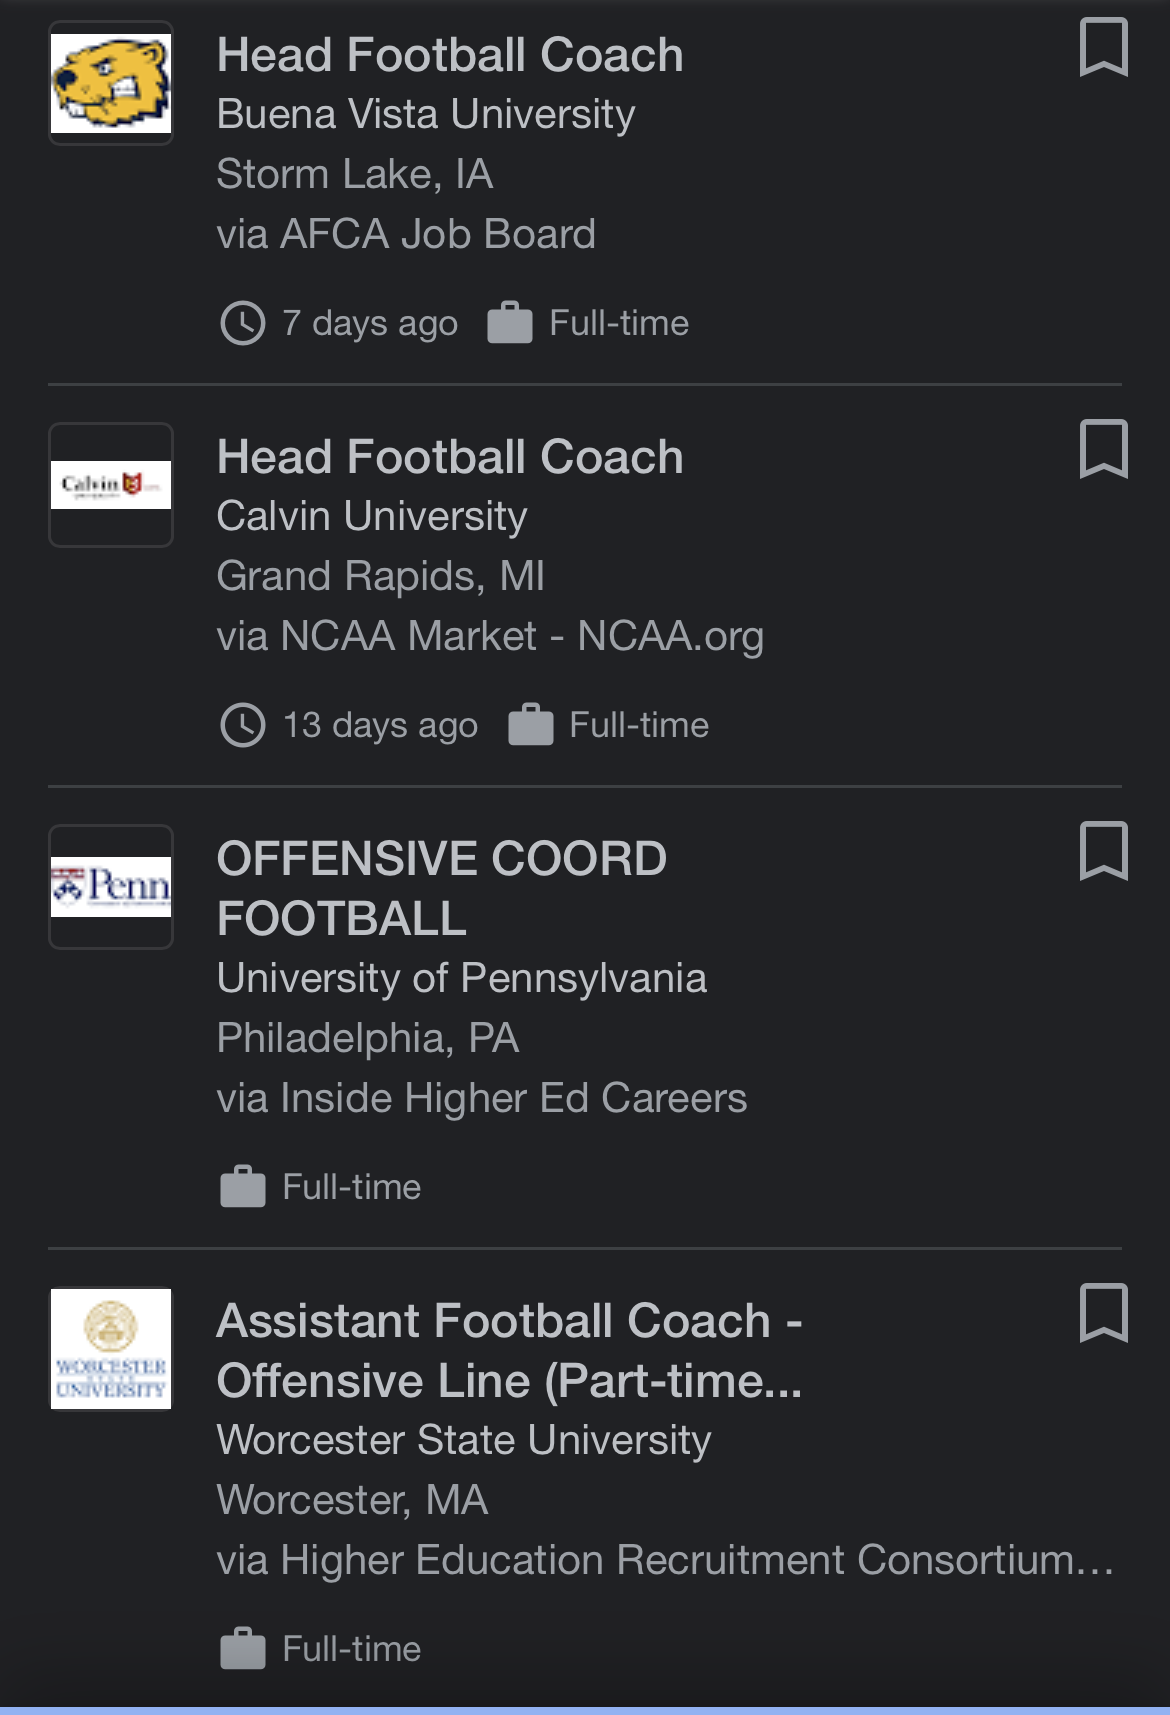
Task: Save the Calvin University Head Football Coach job
Action: (x=1104, y=450)
